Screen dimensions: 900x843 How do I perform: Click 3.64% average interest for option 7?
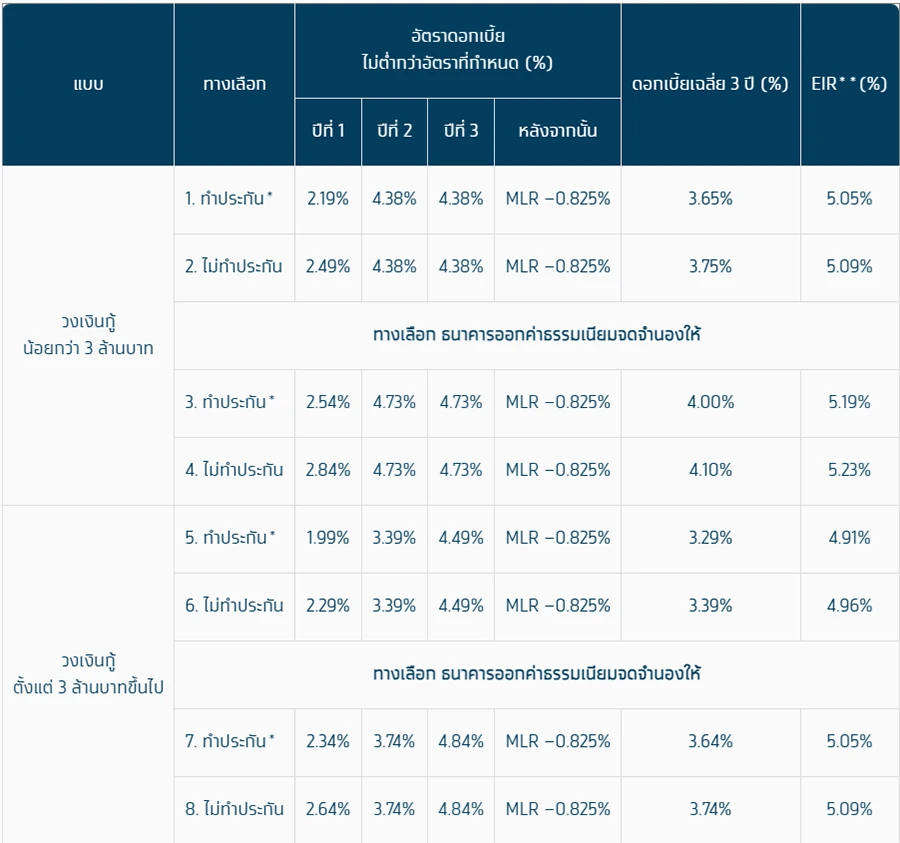coord(711,741)
